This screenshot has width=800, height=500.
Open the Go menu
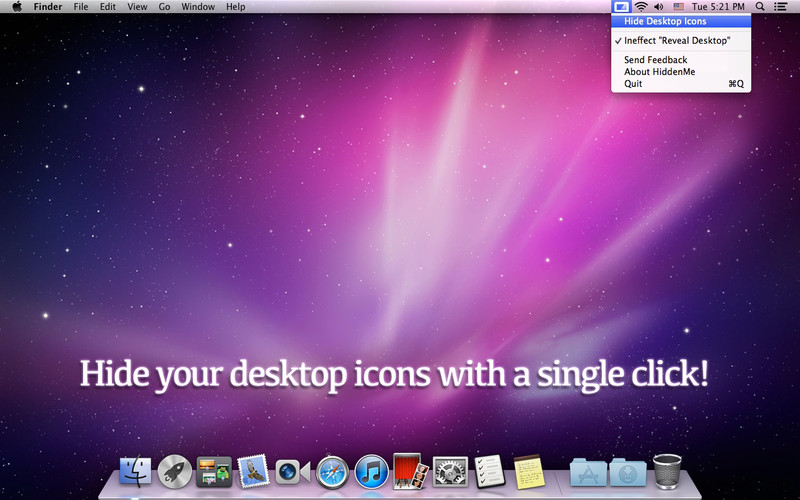tap(164, 7)
